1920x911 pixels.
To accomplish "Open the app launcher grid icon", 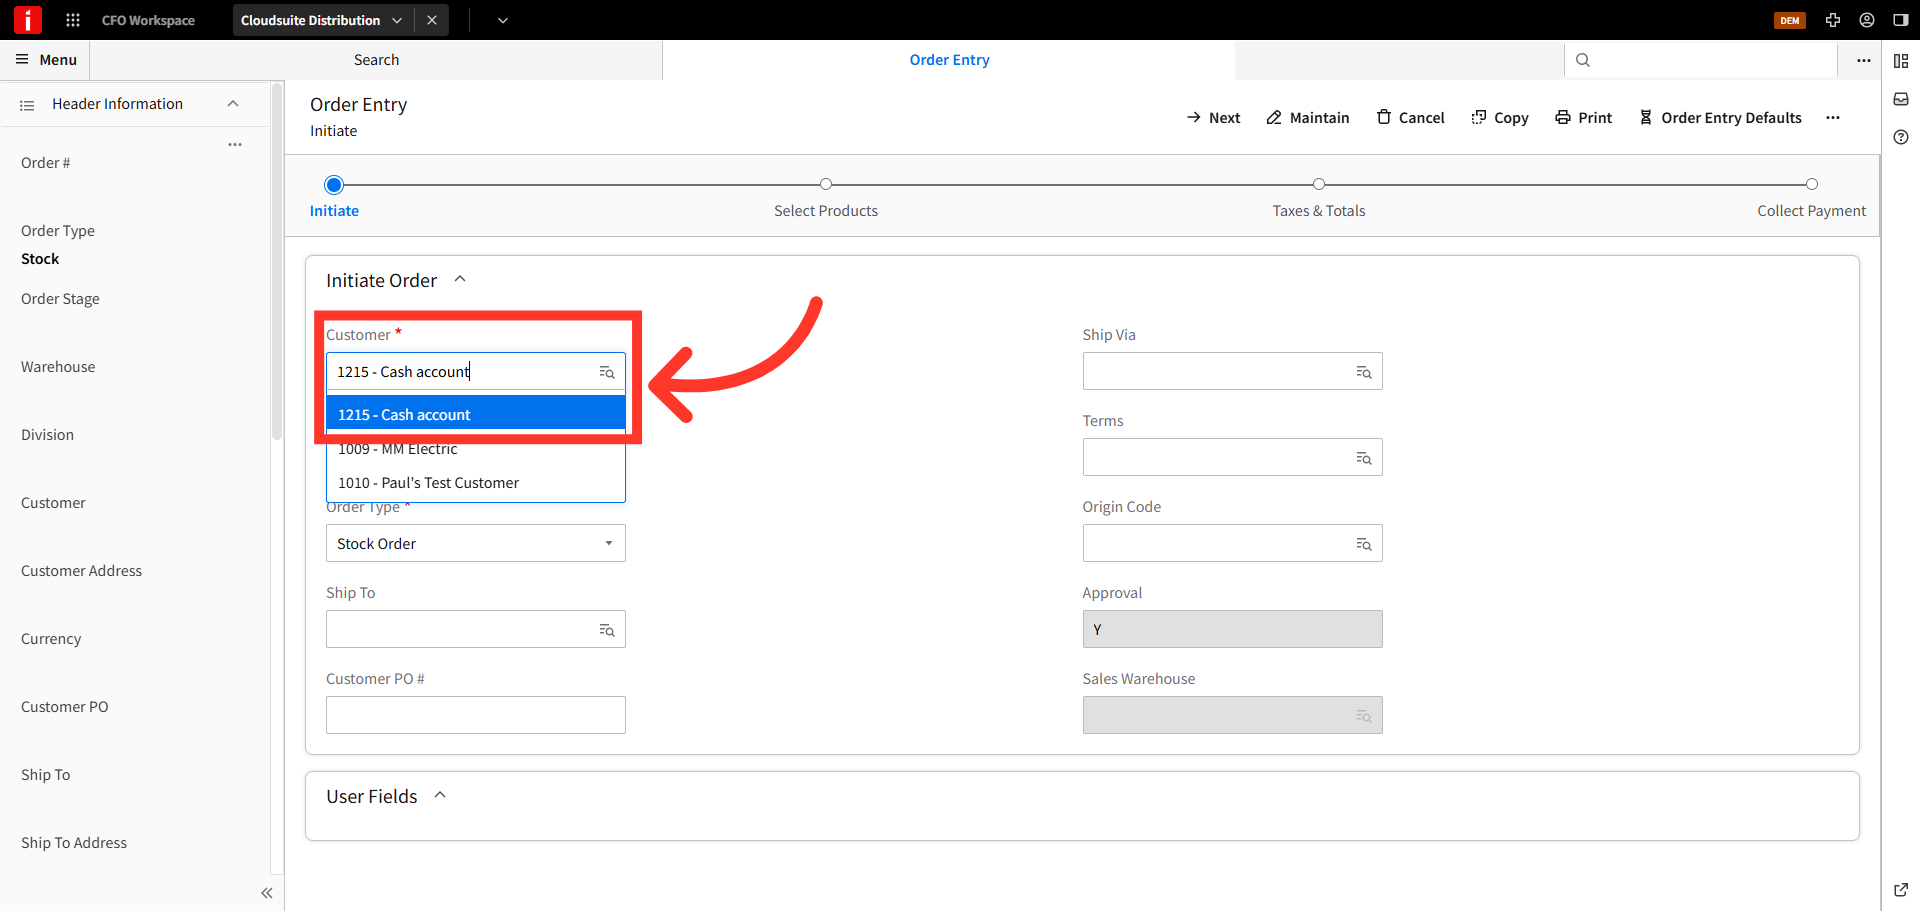I will point(73,20).
